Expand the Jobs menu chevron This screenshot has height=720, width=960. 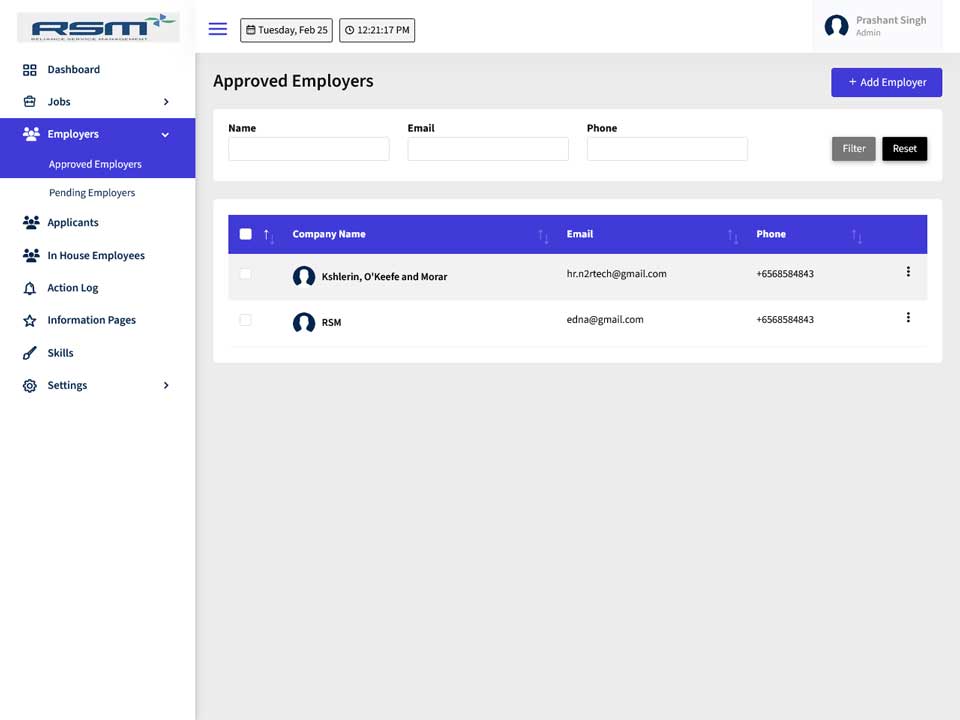(x=166, y=102)
